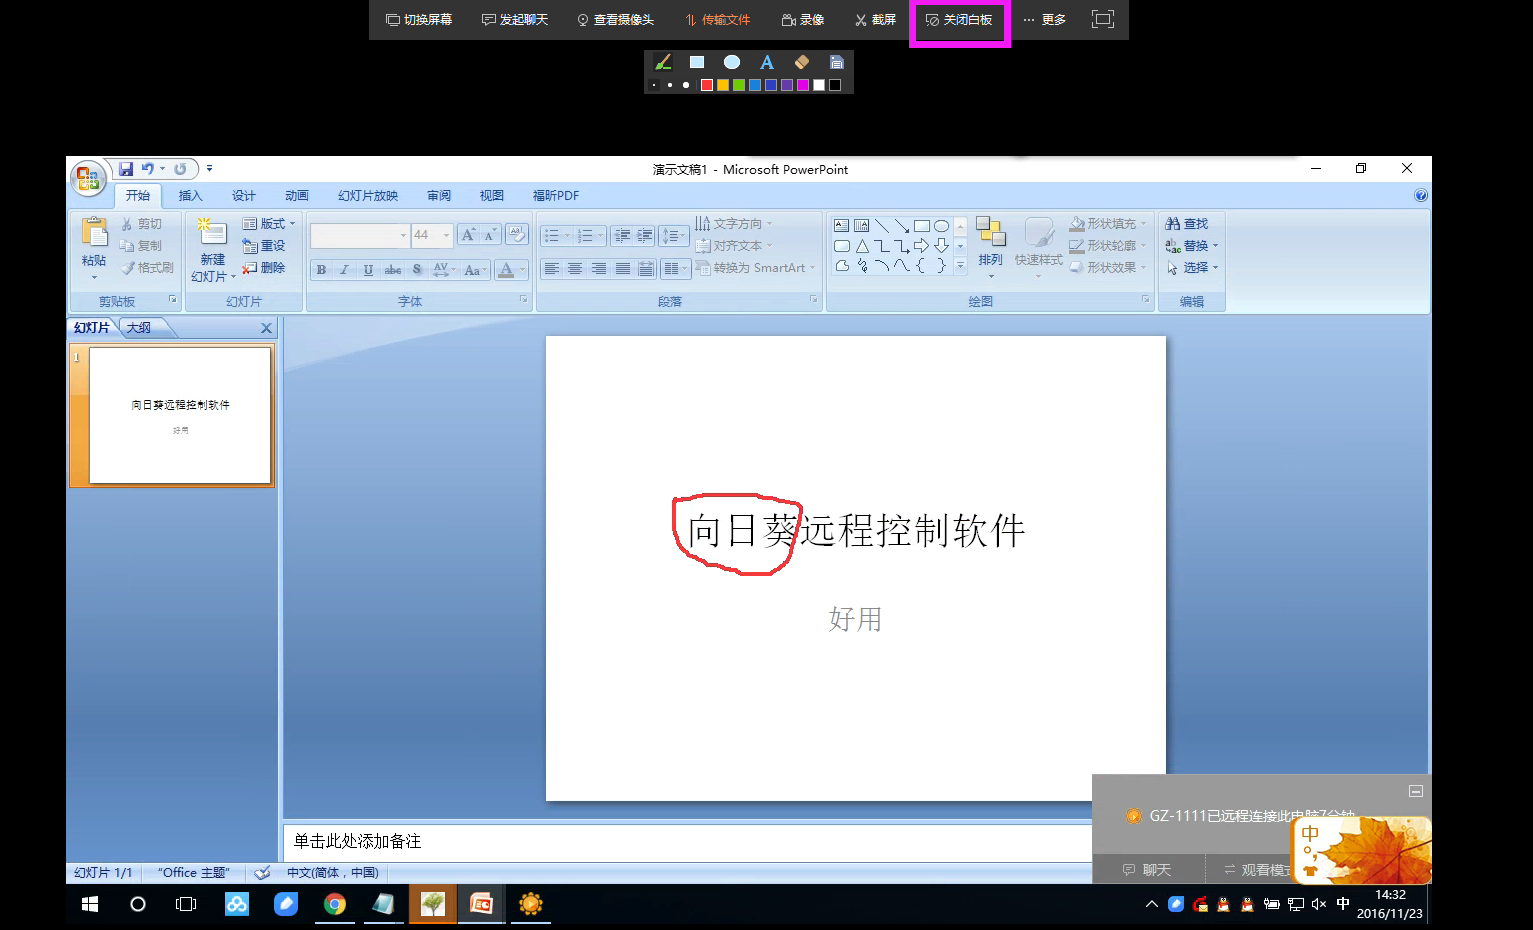Pick the green whiteboard color swatch
This screenshot has width=1533, height=930.
[739, 85]
